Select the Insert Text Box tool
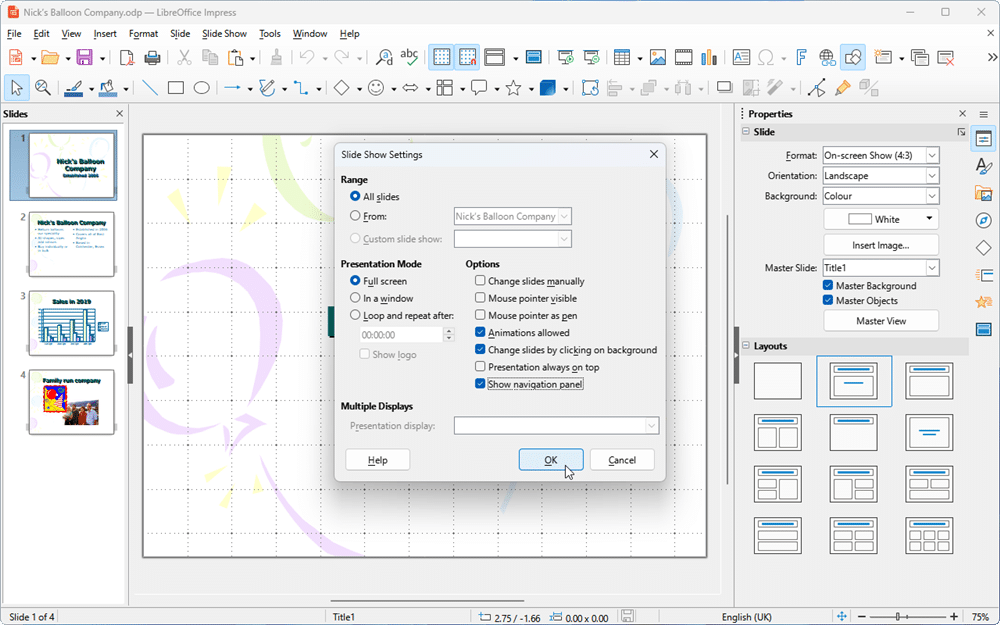This screenshot has width=1000, height=625. 741,57
